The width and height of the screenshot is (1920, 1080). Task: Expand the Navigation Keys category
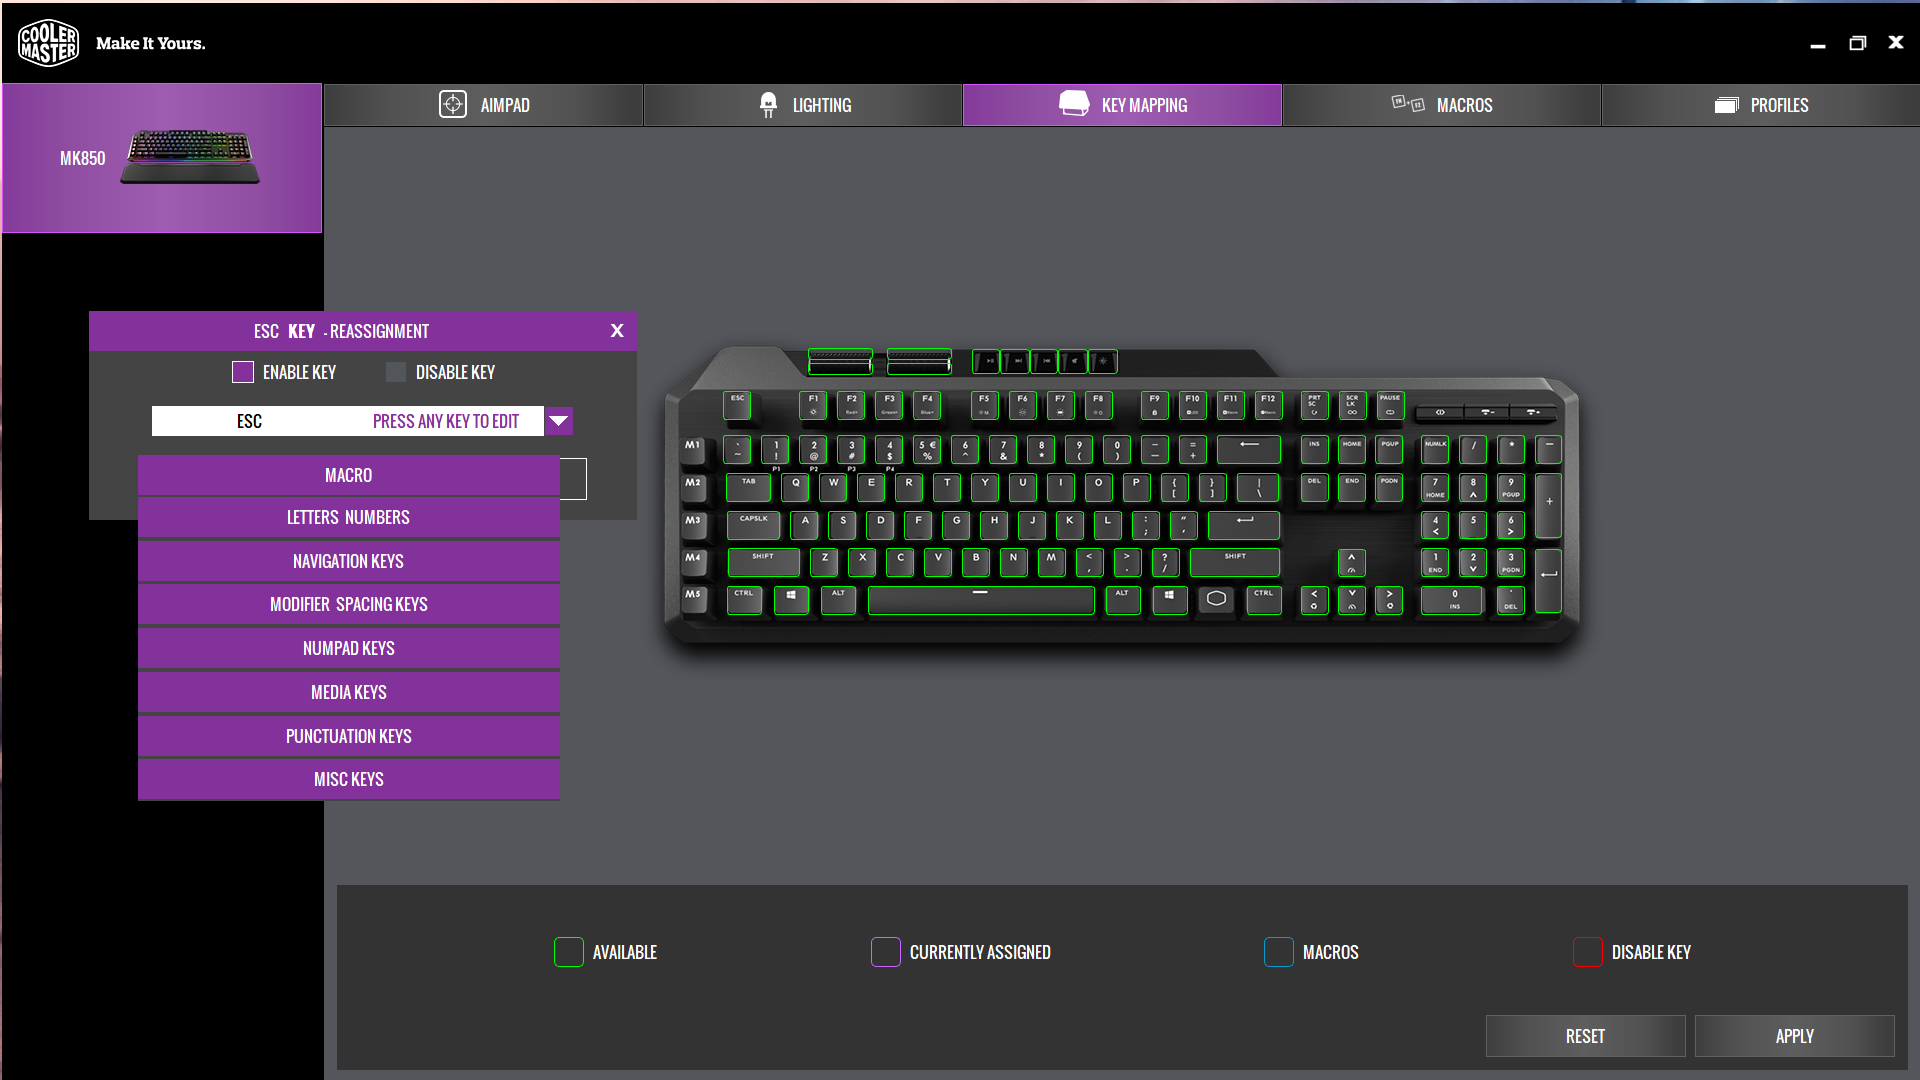point(348,561)
